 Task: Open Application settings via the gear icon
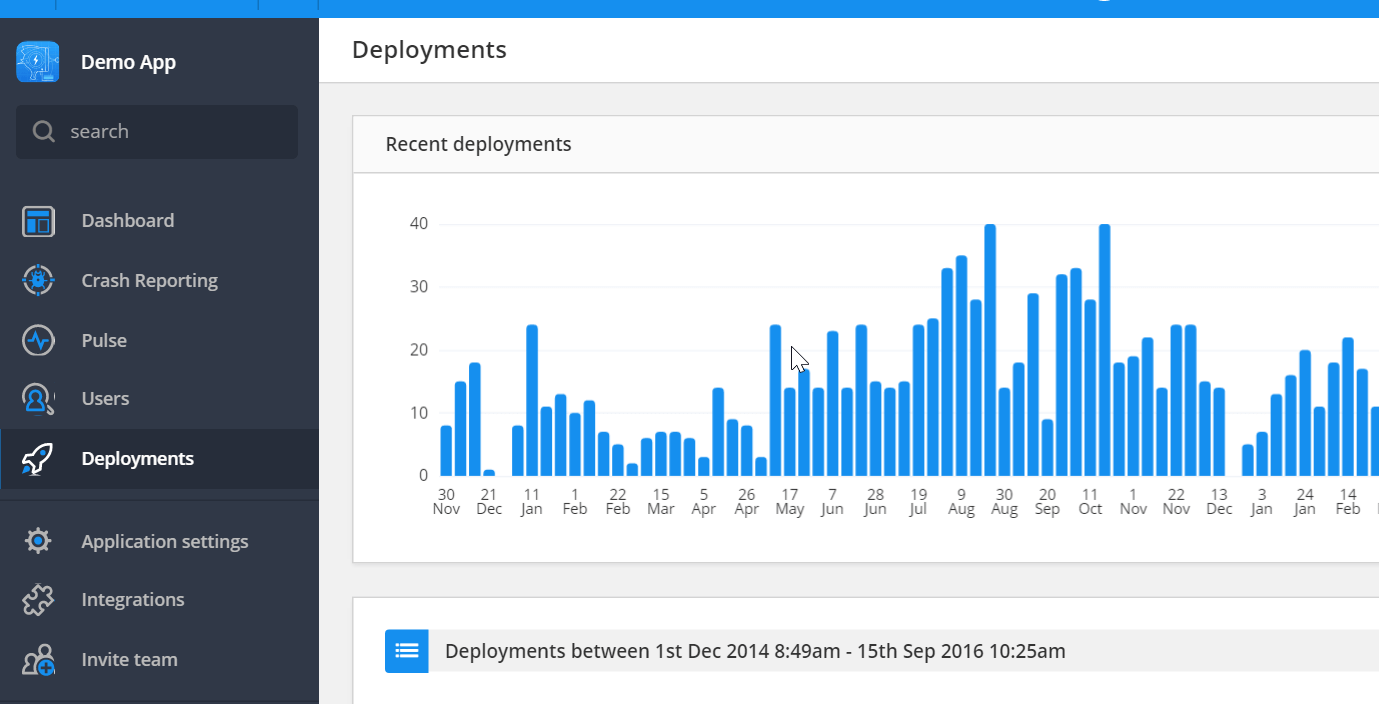[x=37, y=541]
